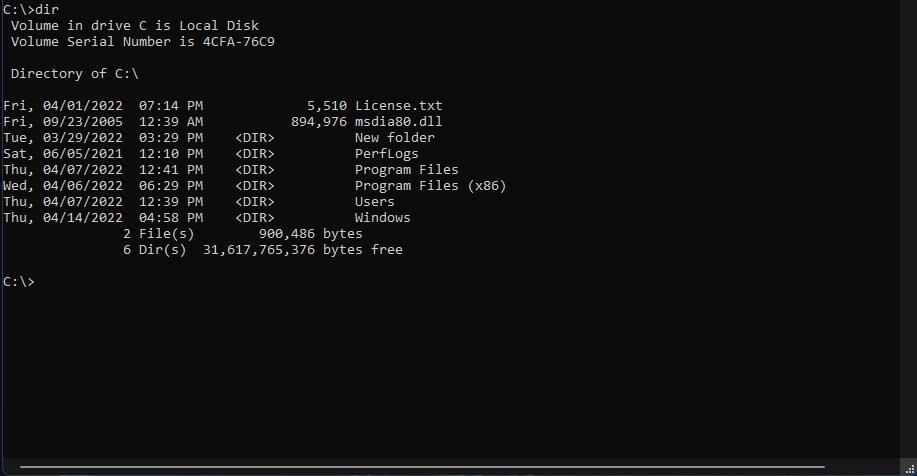Click the "Directory of C:\" line
This screenshot has width=917, height=476.
pyautogui.click(x=74, y=74)
